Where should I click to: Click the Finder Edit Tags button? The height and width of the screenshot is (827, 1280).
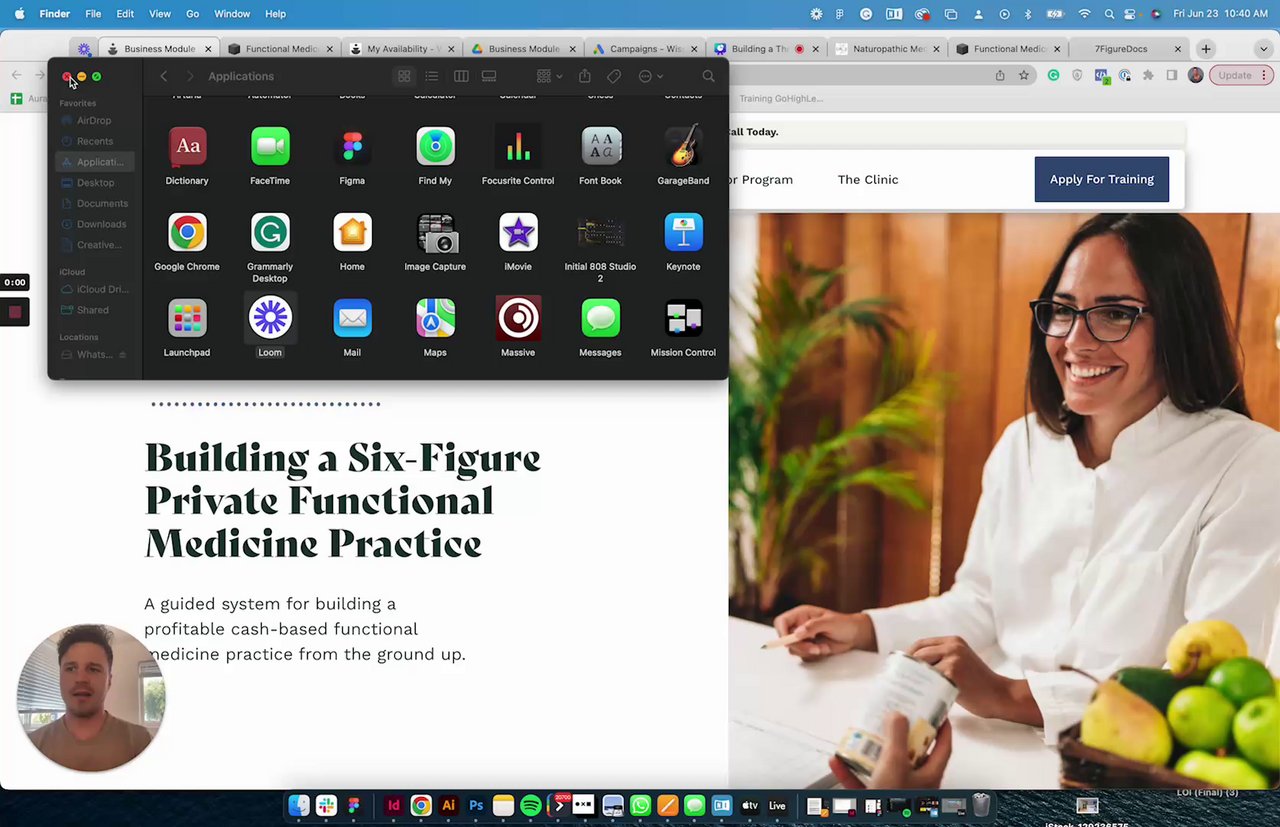pyautogui.click(x=614, y=76)
